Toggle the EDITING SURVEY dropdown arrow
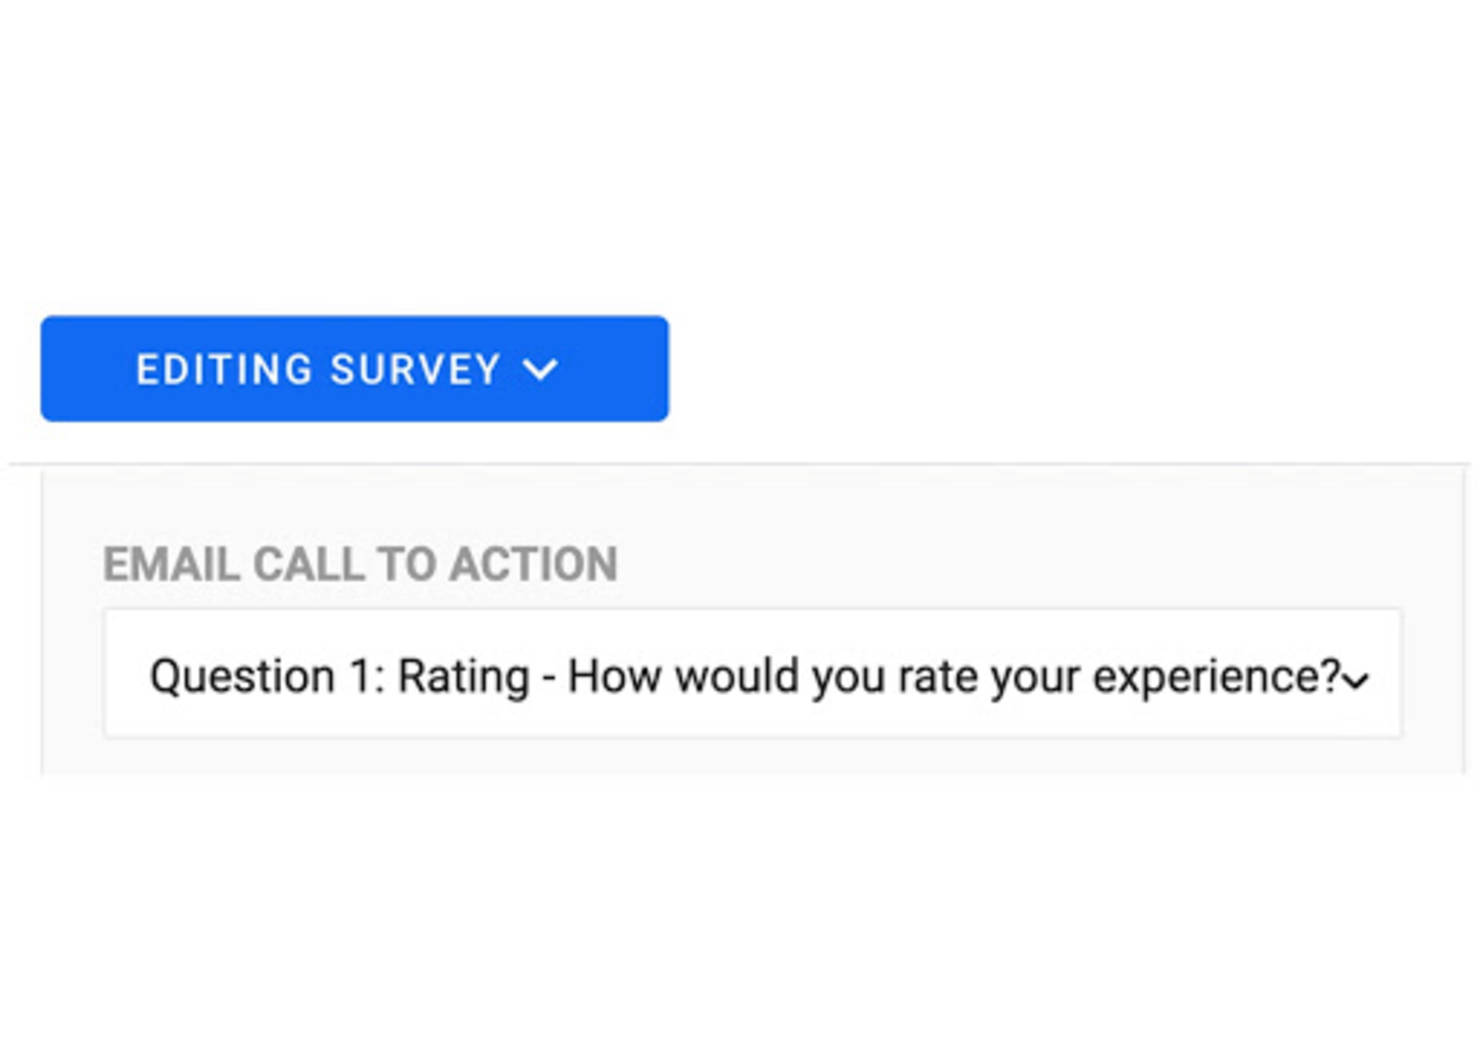This screenshot has width=1480, height=1058. click(x=540, y=370)
